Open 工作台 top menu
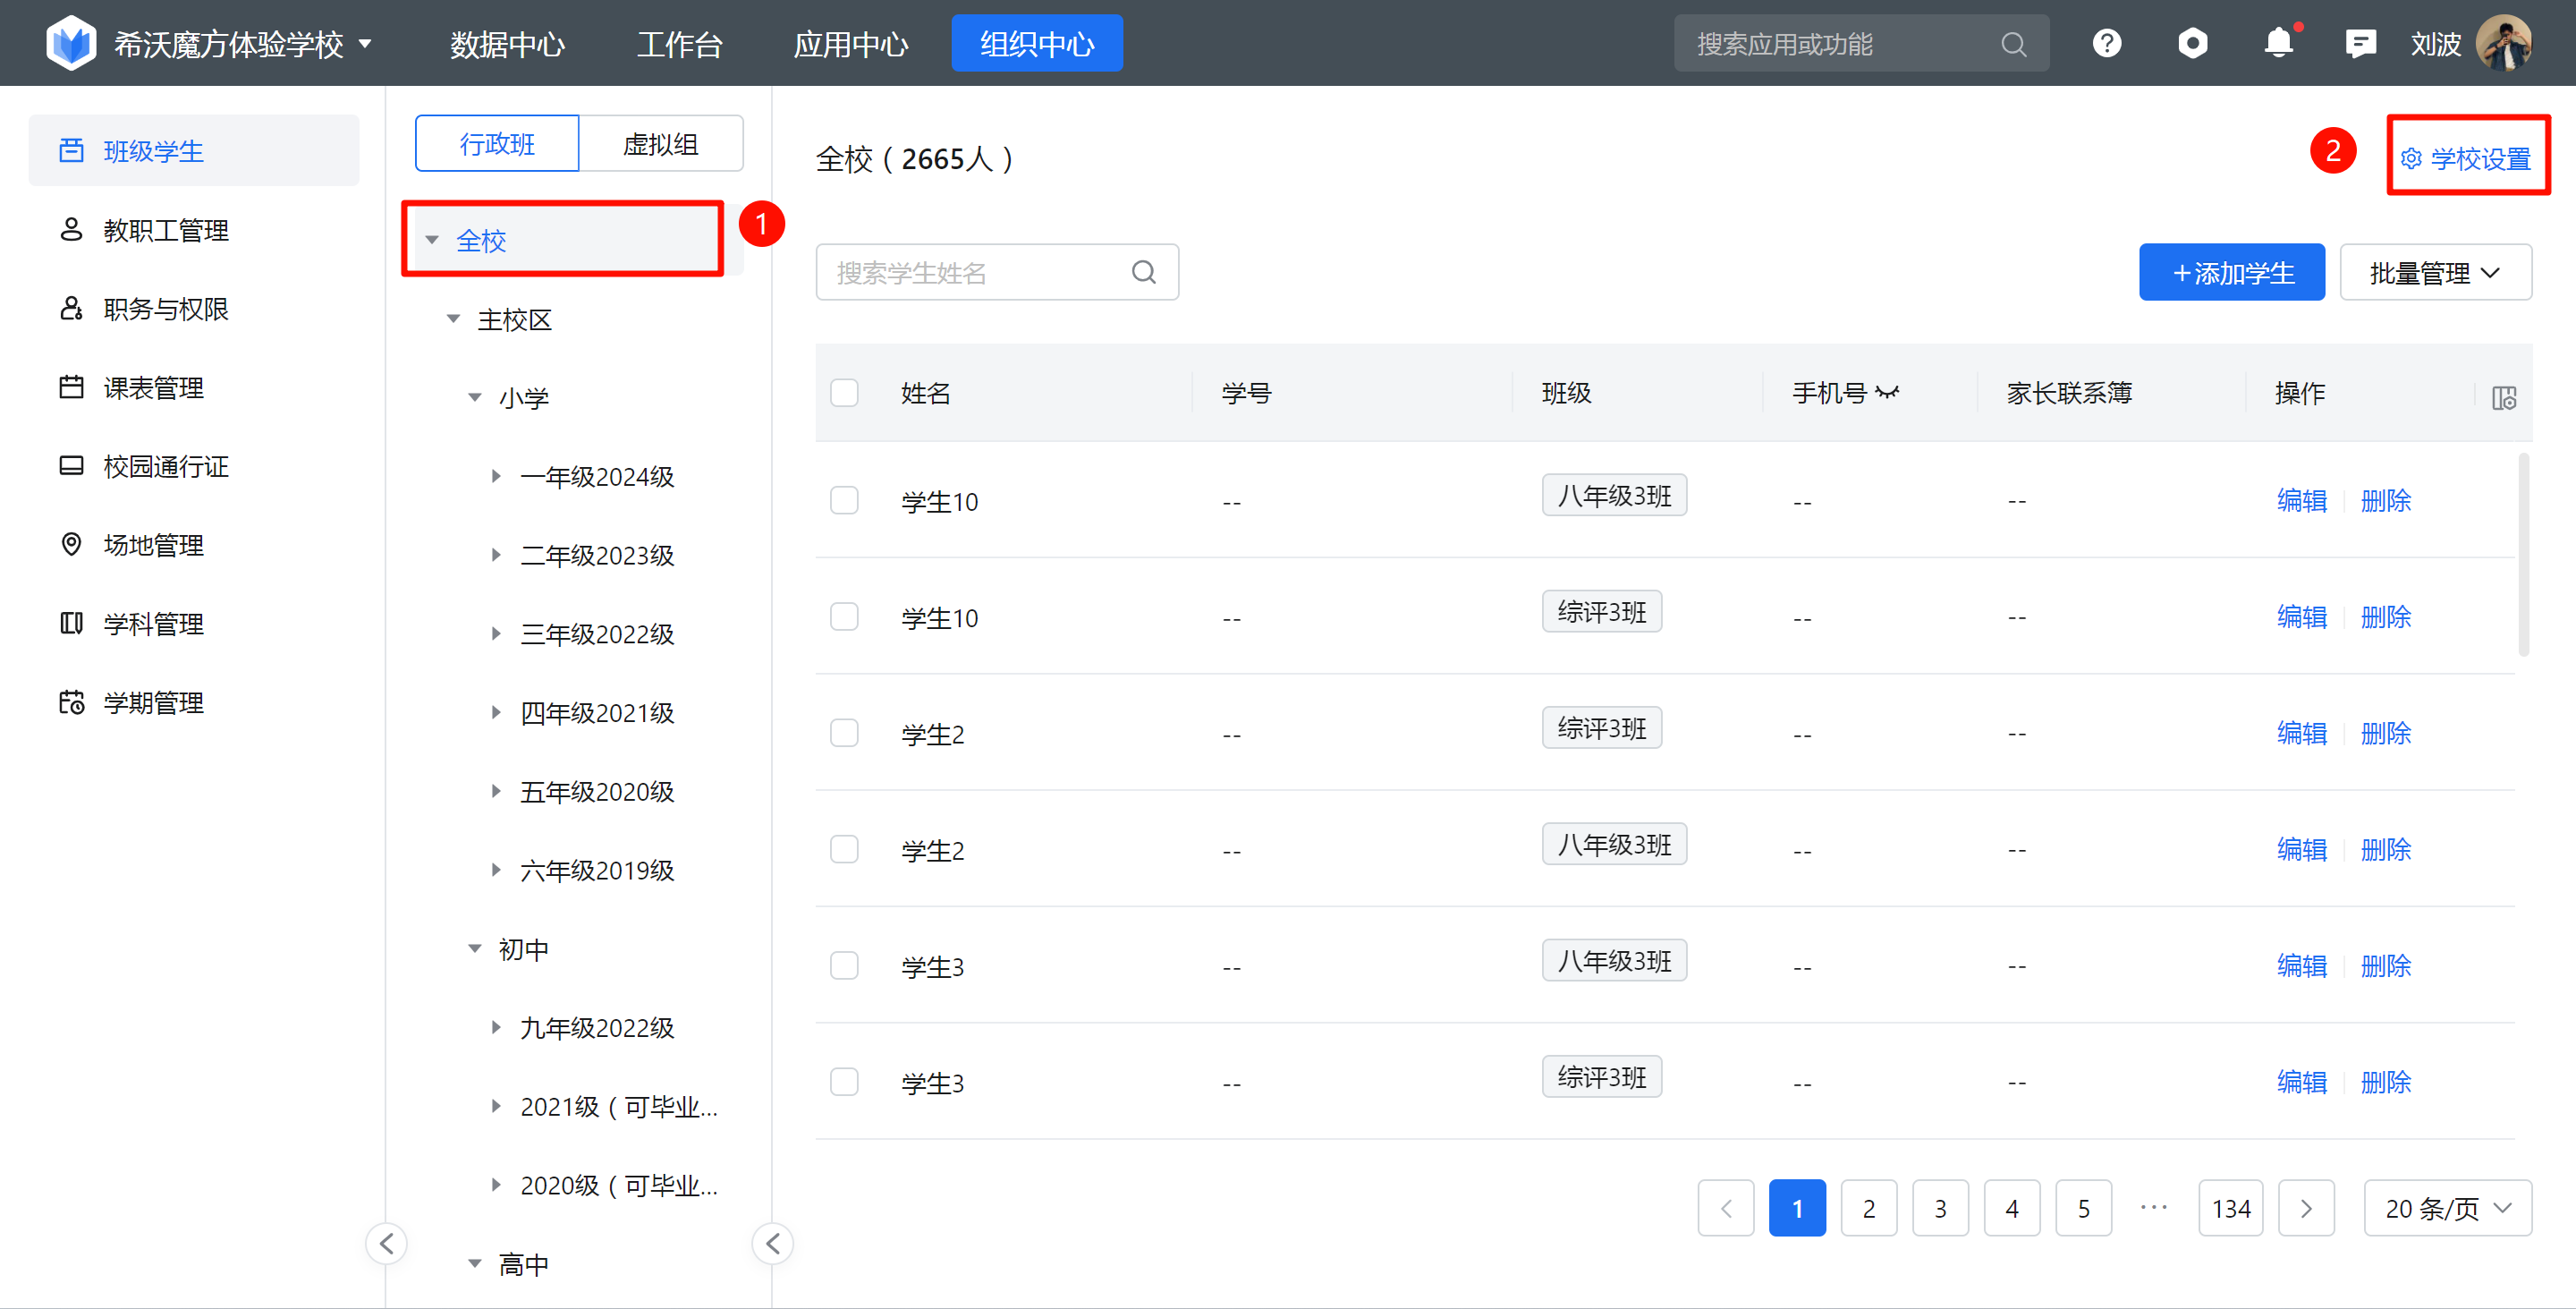This screenshot has width=2576, height=1309. (x=679, y=44)
